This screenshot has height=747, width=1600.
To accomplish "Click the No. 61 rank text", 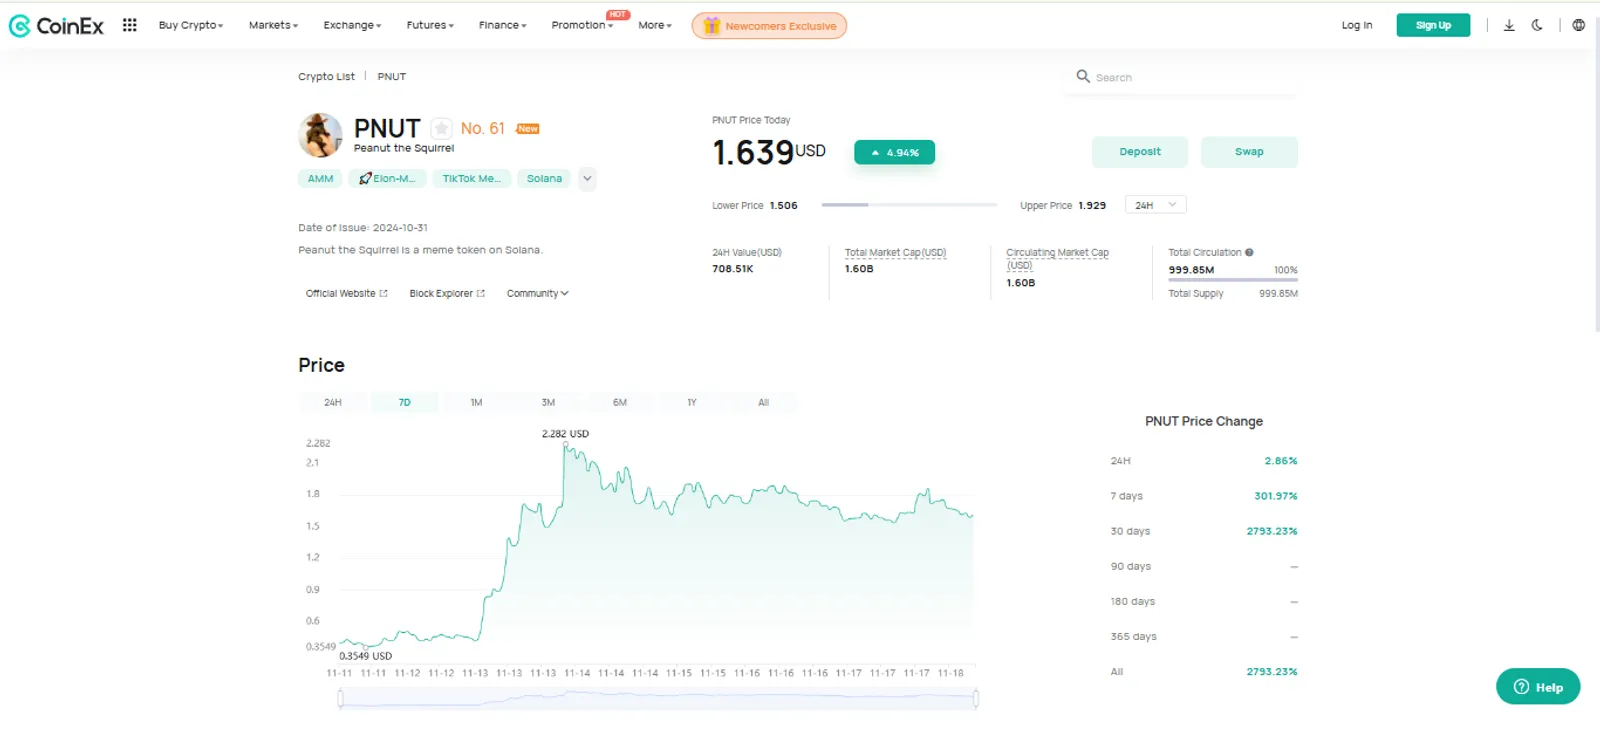I will point(483,129).
